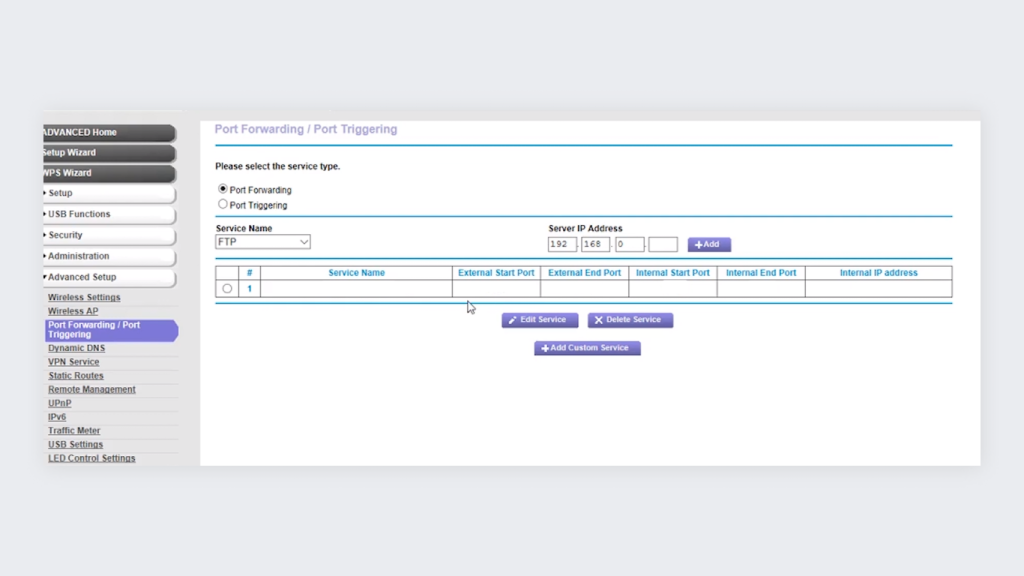Open the Traffic Meter page
The height and width of the screenshot is (576, 1024).
[x=74, y=430]
